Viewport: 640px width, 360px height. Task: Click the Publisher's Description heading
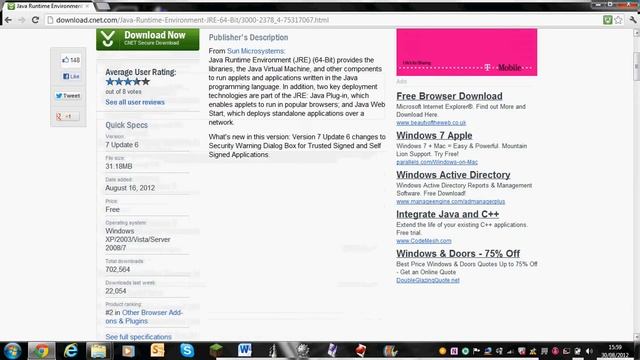[x=248, y=38]
